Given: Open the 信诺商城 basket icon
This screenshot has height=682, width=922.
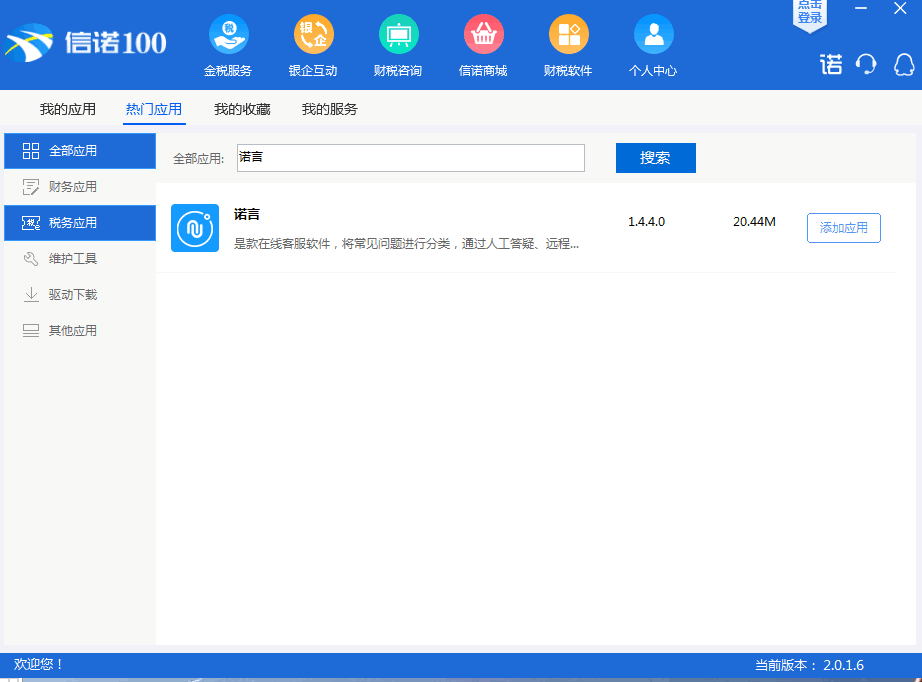Looking at the screenshot, I should click(483, 34).
